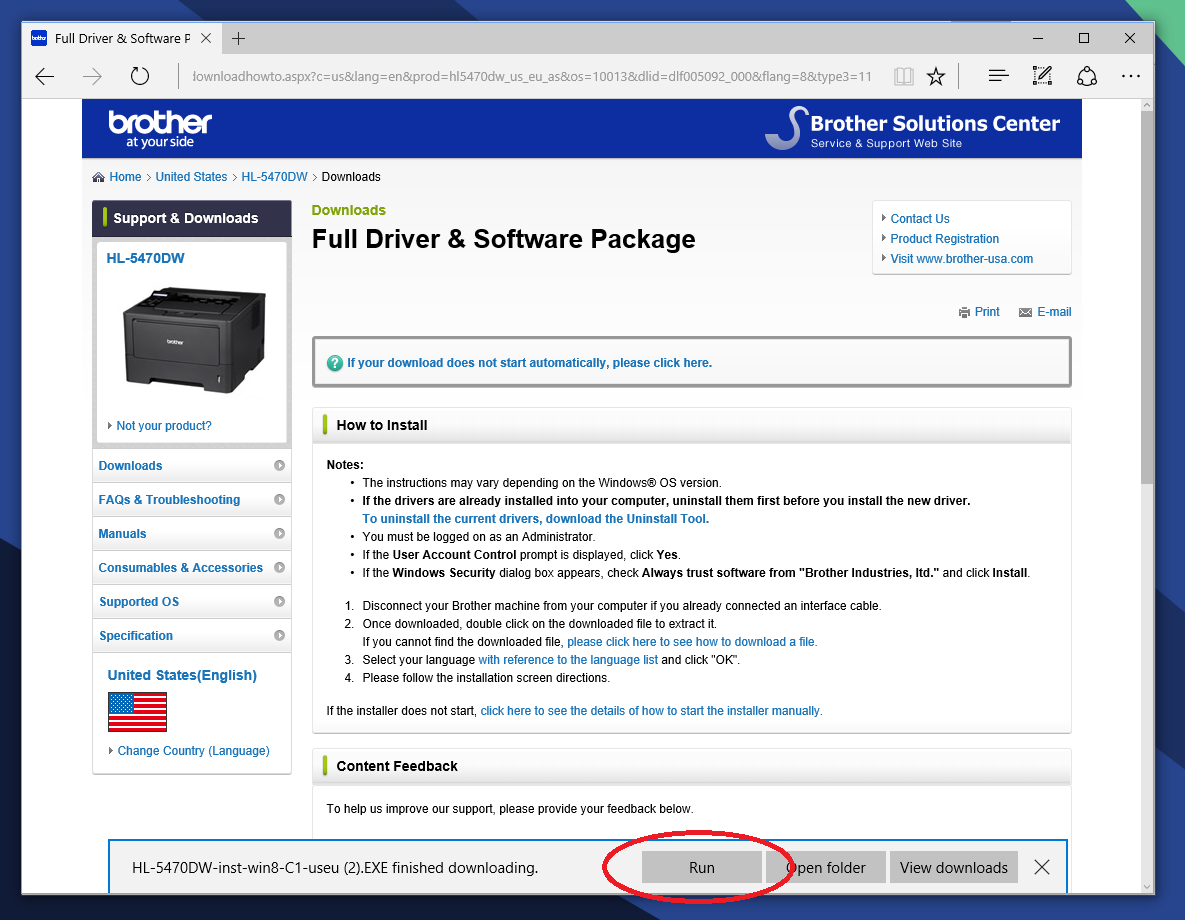Close the Full Driver & Software tab
Image resolution: width=1185 pixels, height=920 pixels.
click(206, 39)
